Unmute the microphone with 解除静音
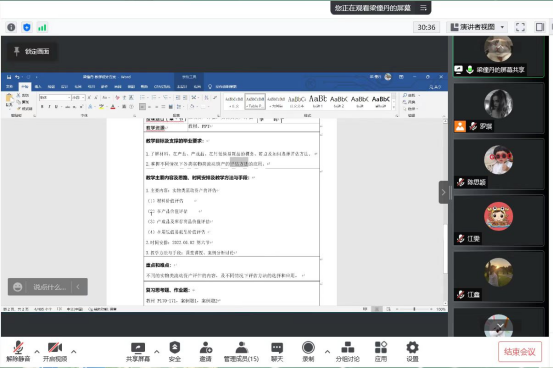The width and height of the screenshot is (554, 369). tap(18, 352)
